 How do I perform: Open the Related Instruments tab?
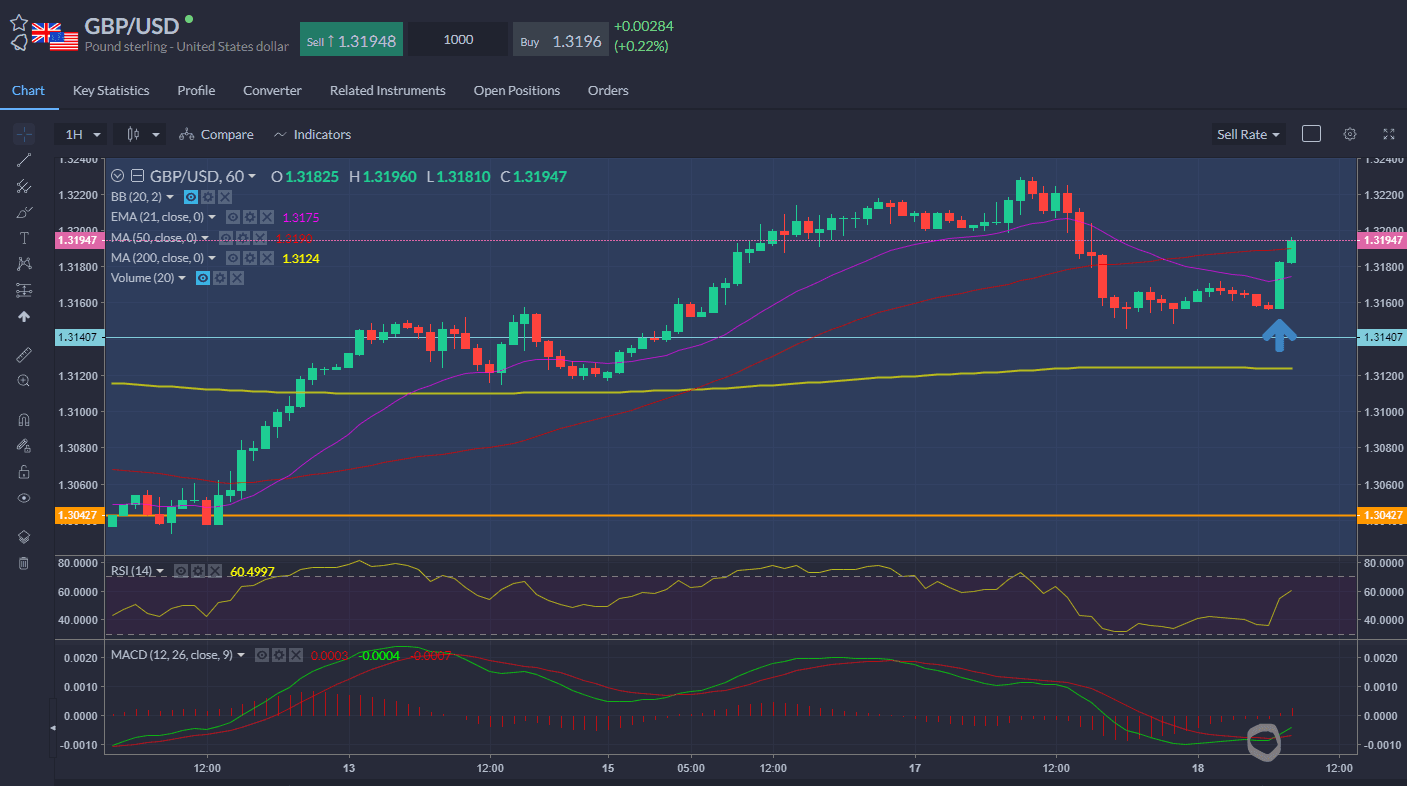coord(387,90)
